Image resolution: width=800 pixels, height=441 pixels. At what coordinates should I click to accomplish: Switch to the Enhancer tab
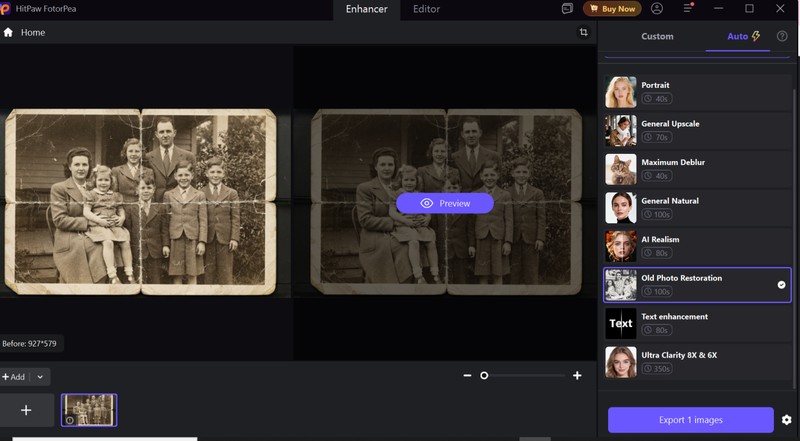click(x=366, y=9)
